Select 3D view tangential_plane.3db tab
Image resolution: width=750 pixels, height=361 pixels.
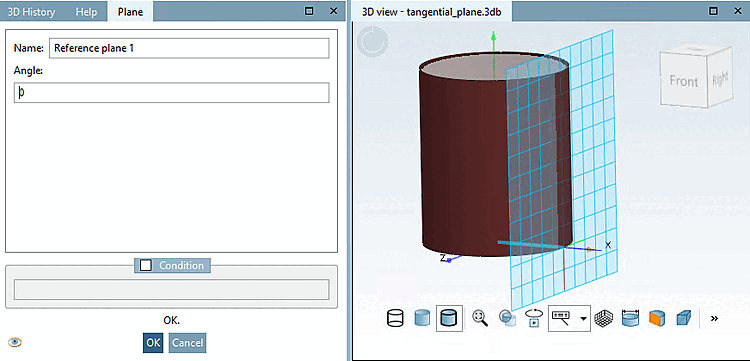[x=431, y=11]
